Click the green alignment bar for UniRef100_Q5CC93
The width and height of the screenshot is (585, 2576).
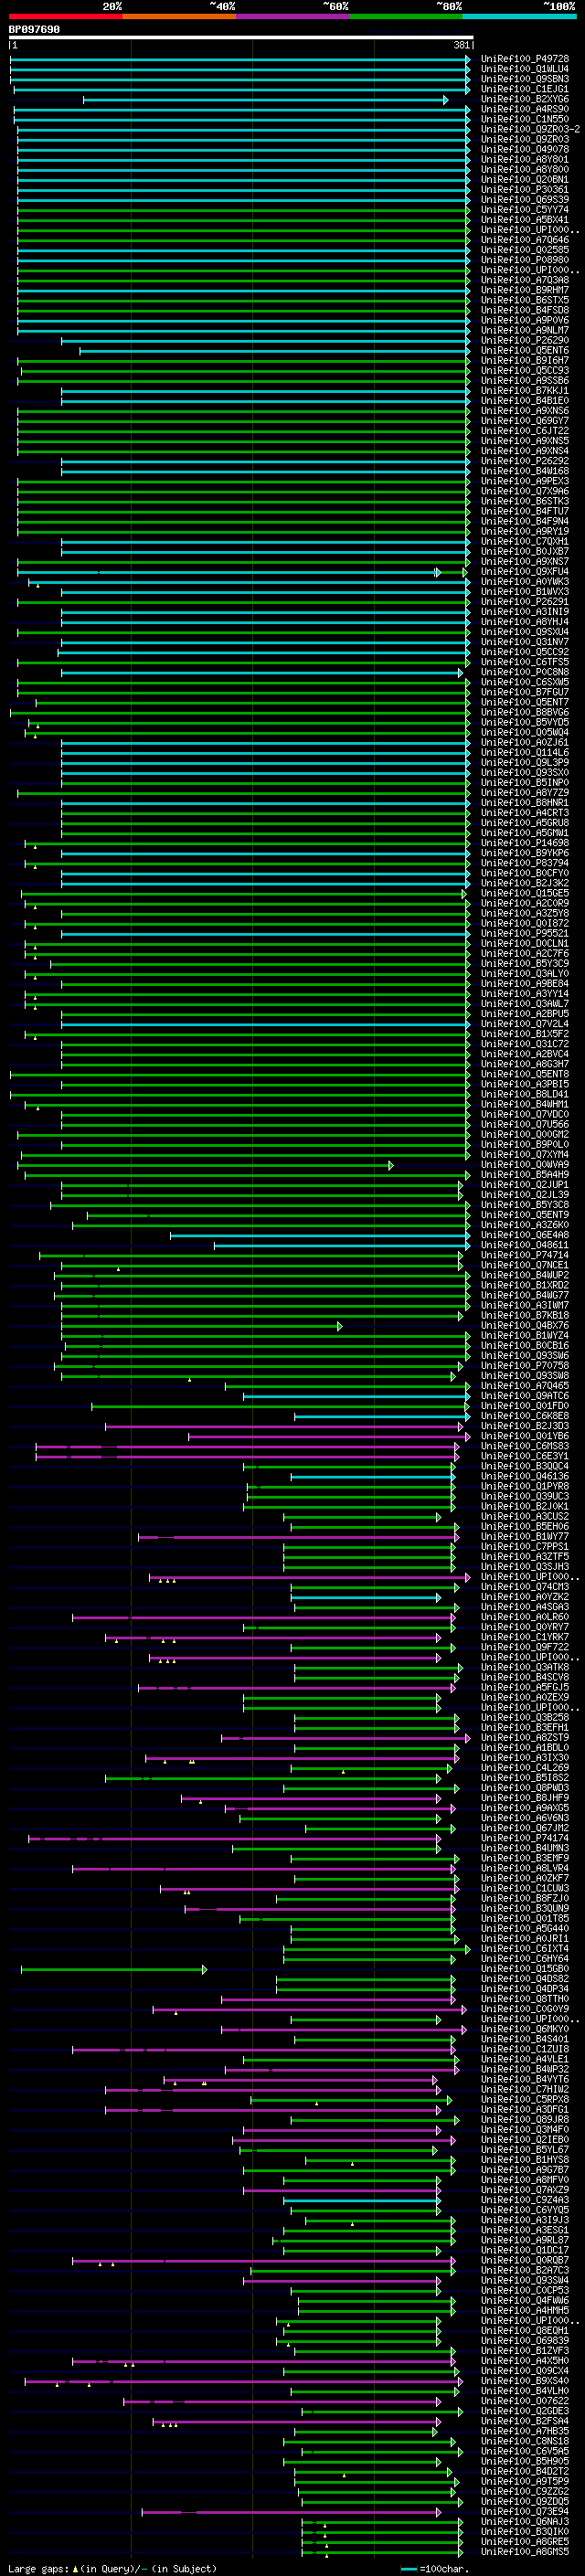[245, 371]
